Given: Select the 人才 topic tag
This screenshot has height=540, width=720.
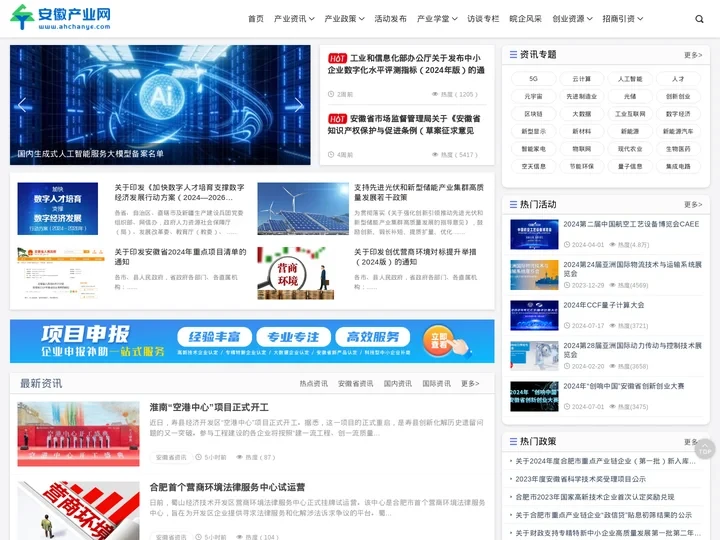Looking at the screenshot, I should pyautogui.click(x=678, y=79).
